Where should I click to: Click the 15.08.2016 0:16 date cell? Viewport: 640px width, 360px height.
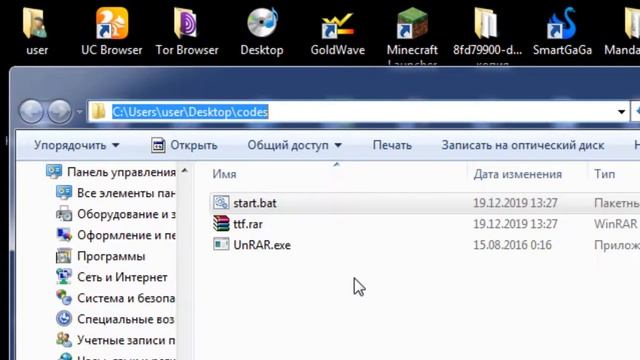coord(512,245)
